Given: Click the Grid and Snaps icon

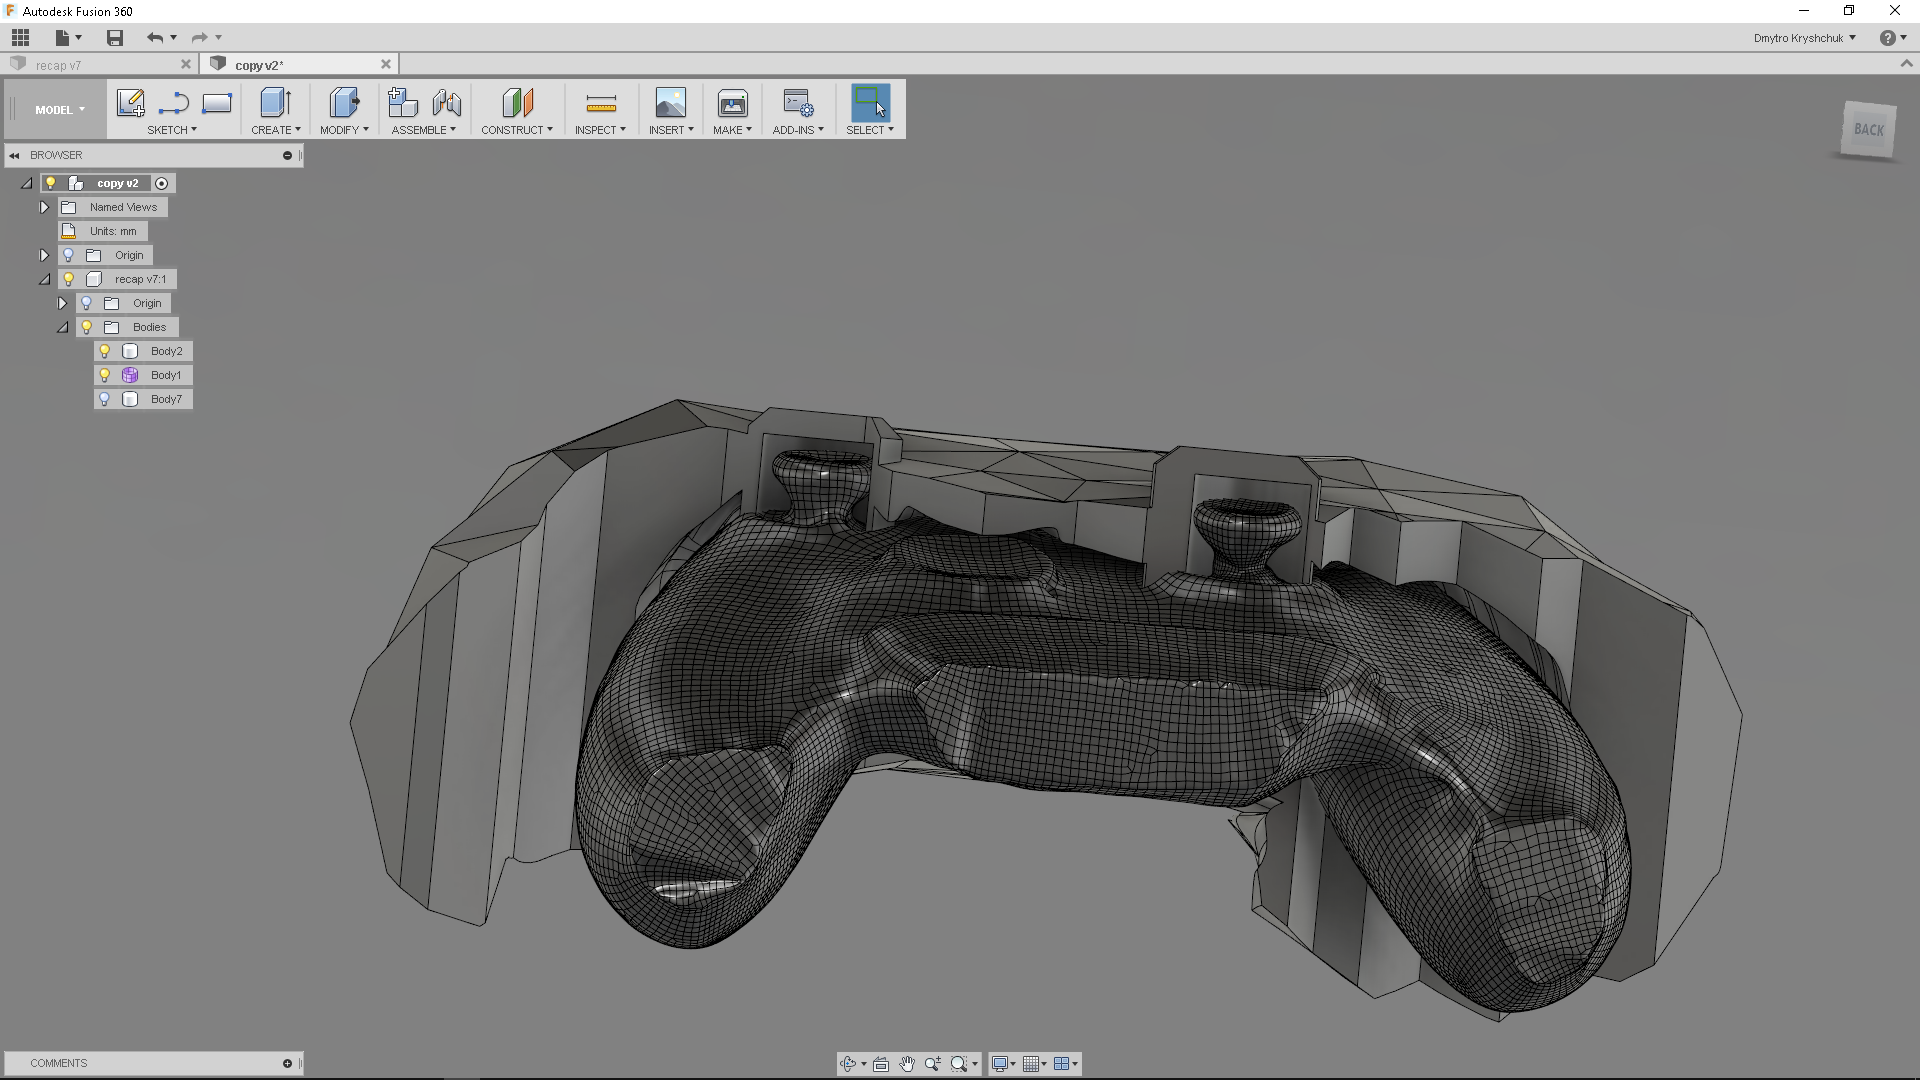Looking at the screenshot, I should click(1031, 1064).
